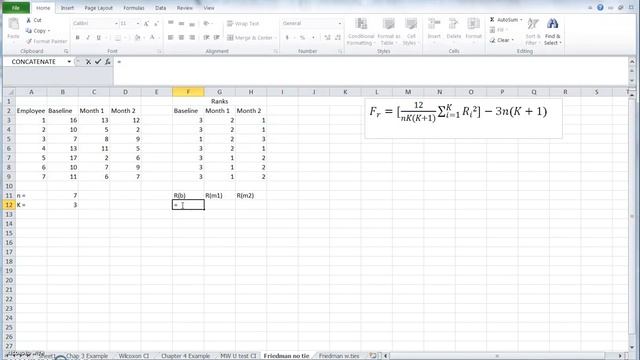Switch to the Insert ribbon tab
Viewport: 640px width, 360px height.
[67, 8]
